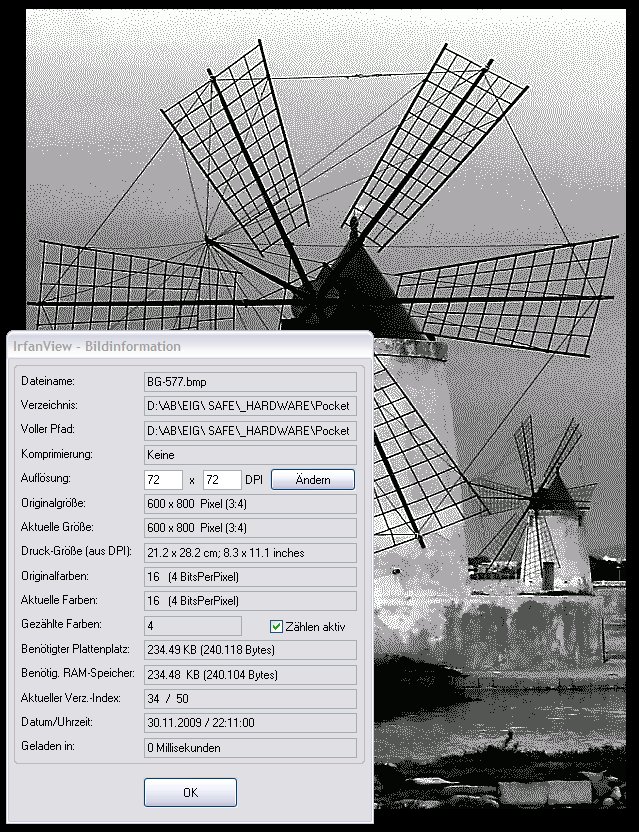Click the Ändern button
Screen dimensions: 639x832
click(313, 480)
